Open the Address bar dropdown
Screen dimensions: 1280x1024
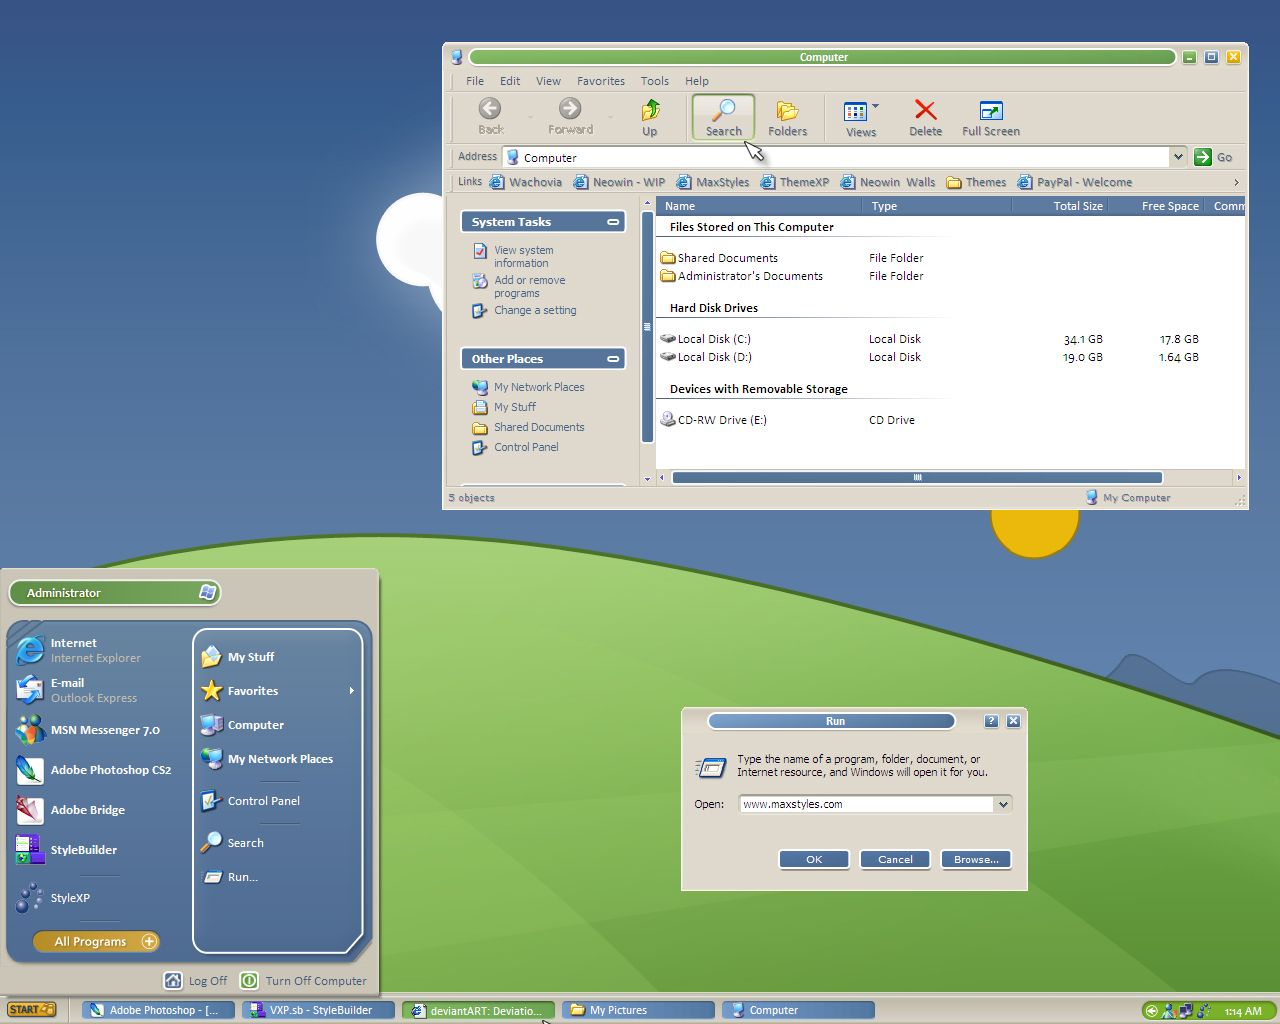1178,157
